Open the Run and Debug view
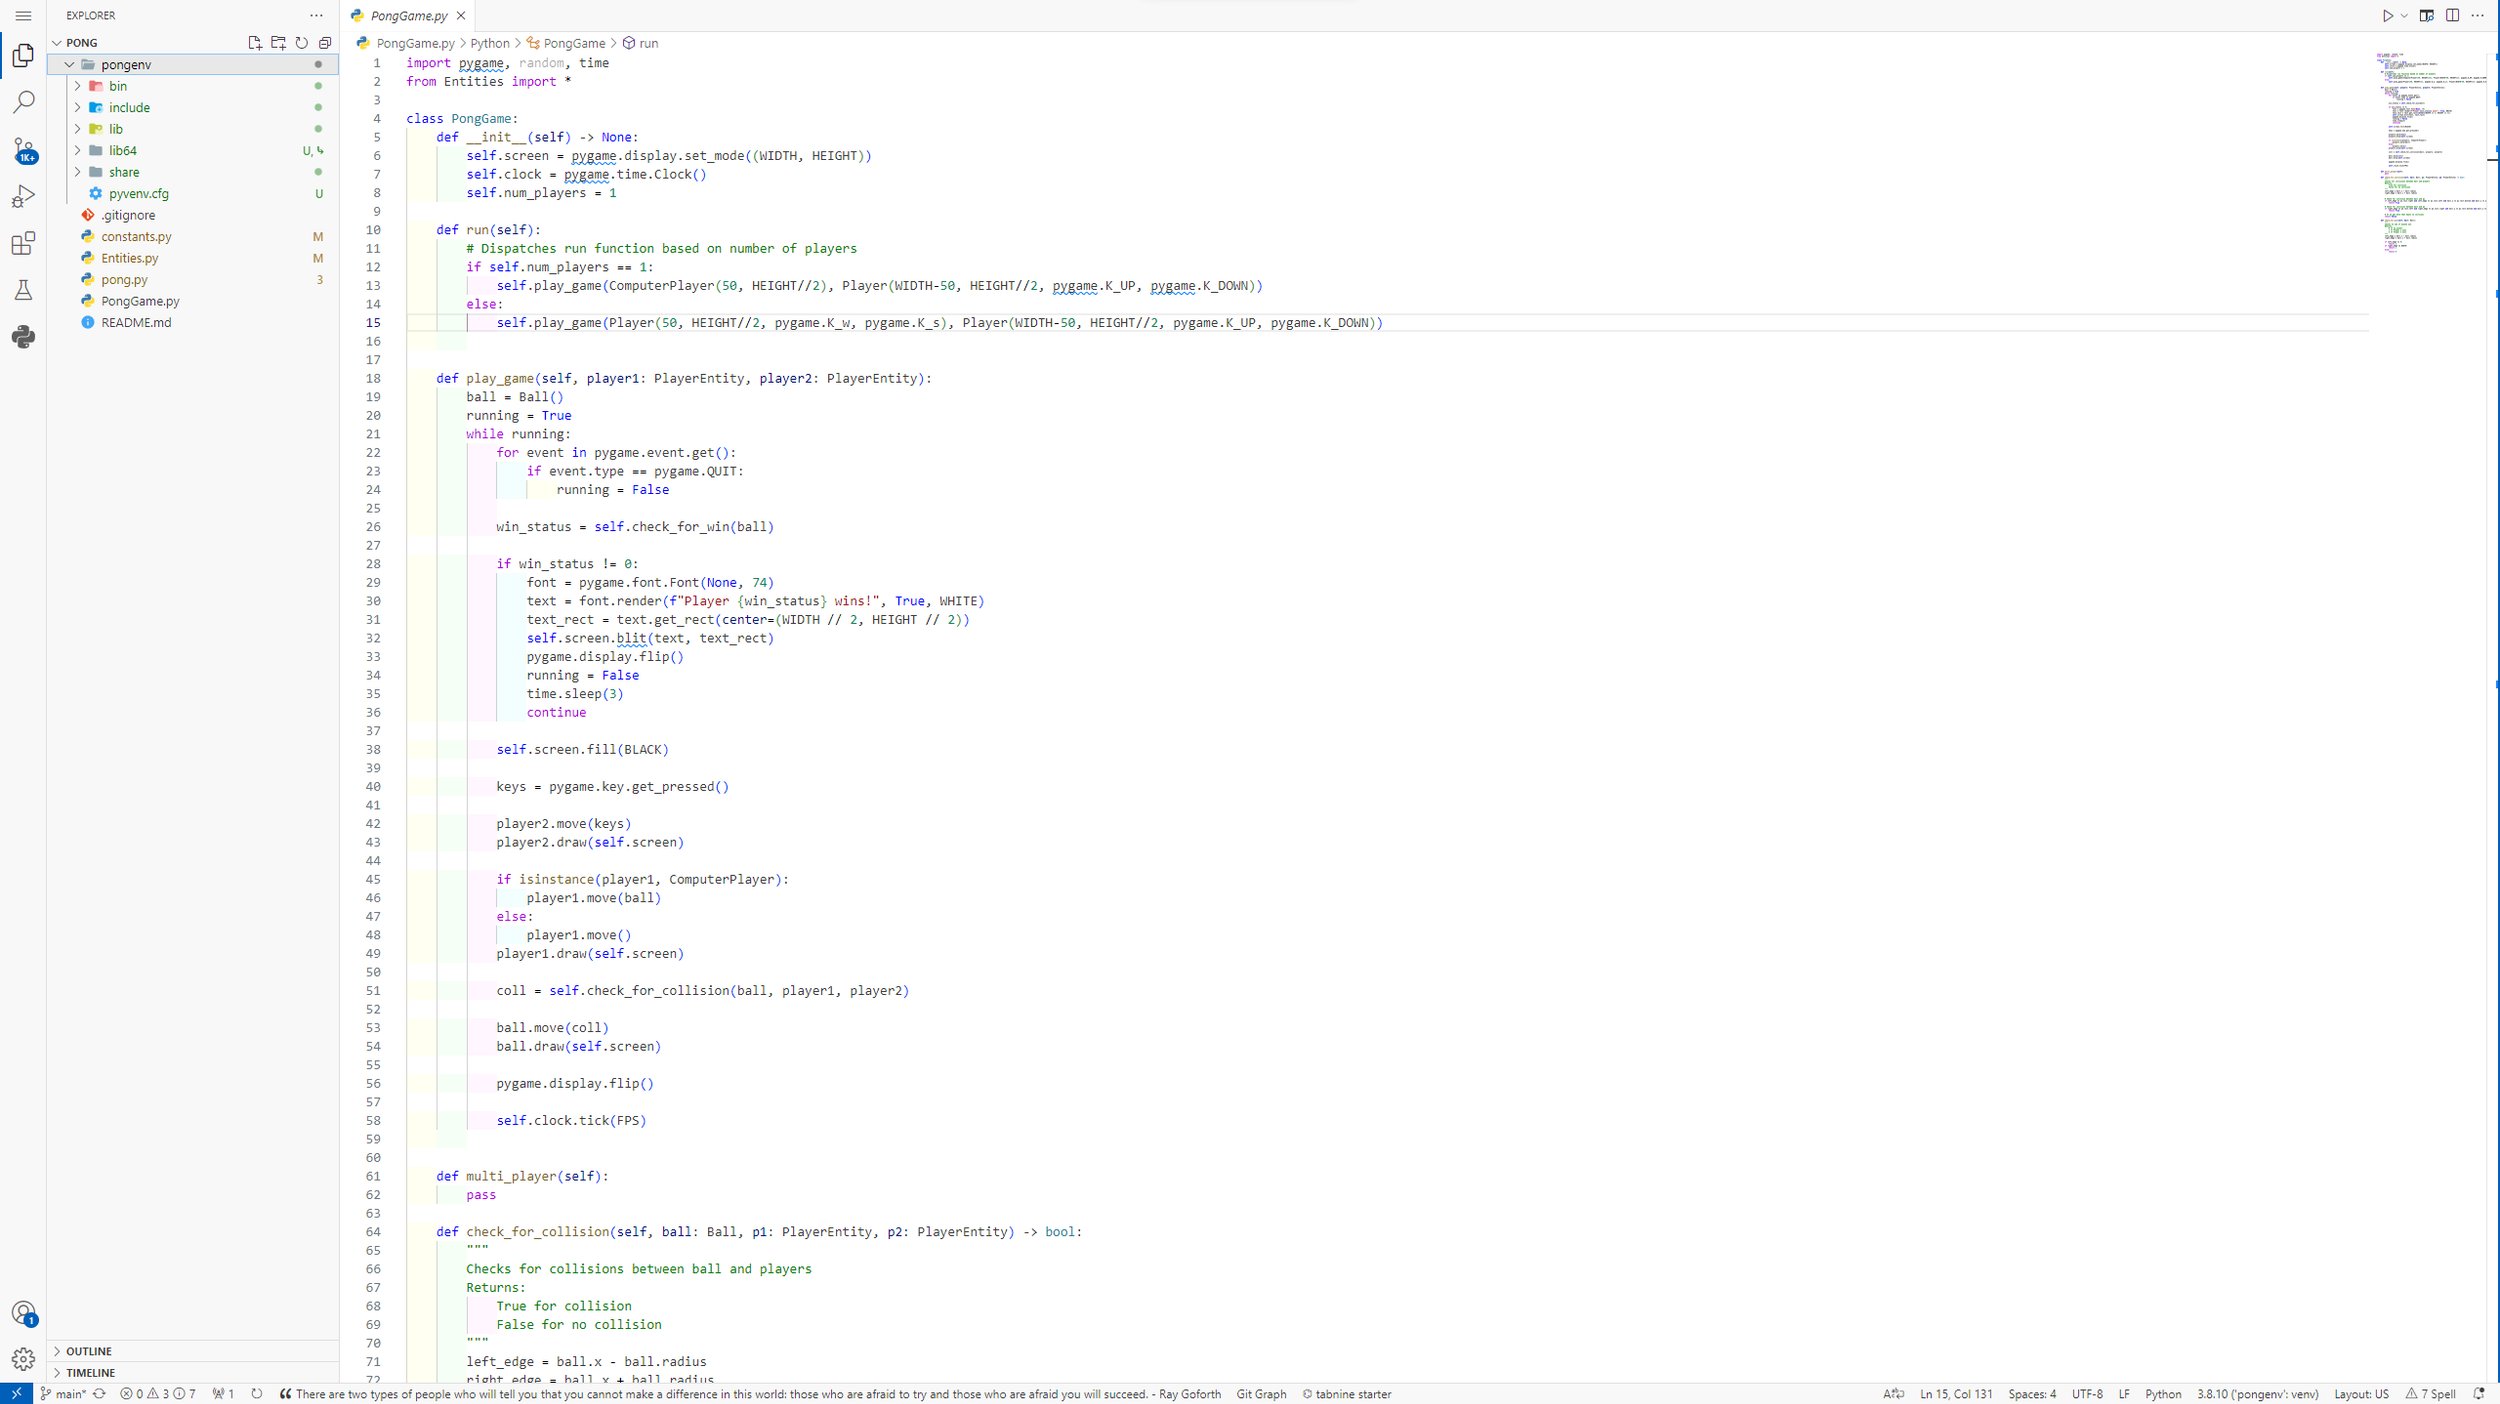Image resolution: width=2500 pixels, height=1404 pixels. click(x=23, y=196)
